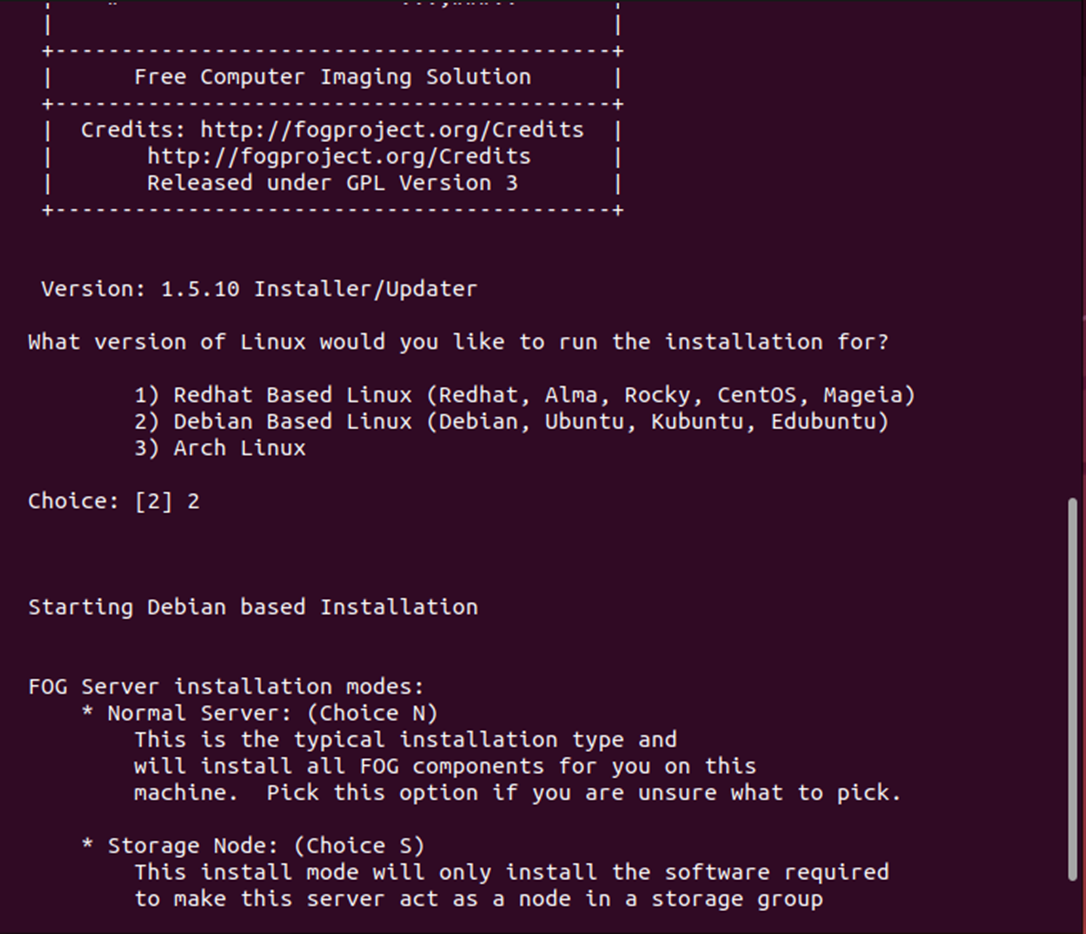
Task: Click the This install mode will only install line
Action: (511, 872)
